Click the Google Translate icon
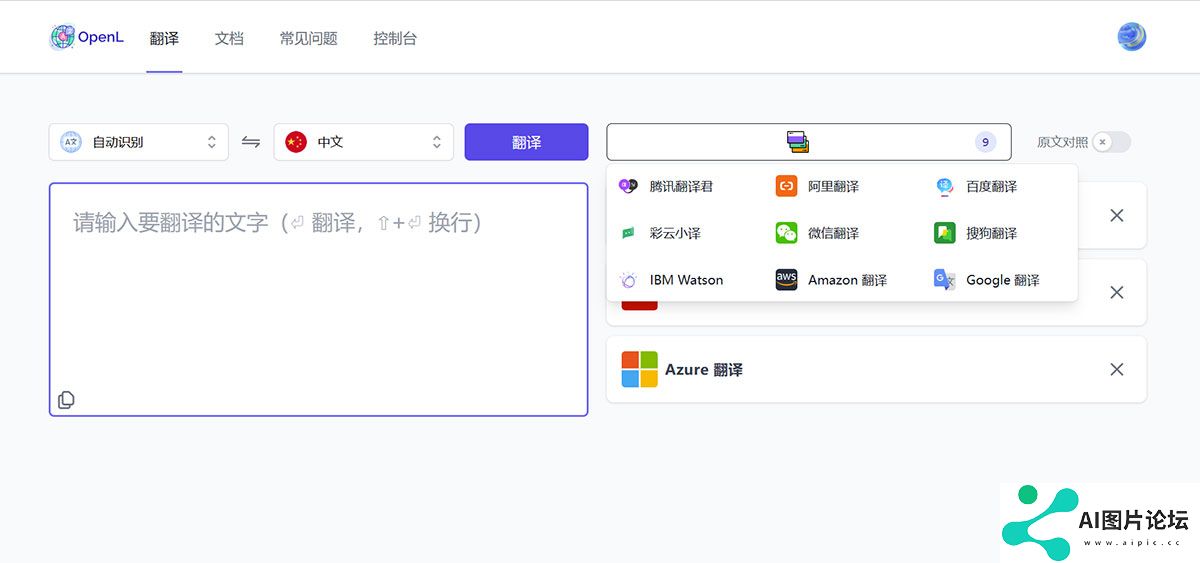 945,280
